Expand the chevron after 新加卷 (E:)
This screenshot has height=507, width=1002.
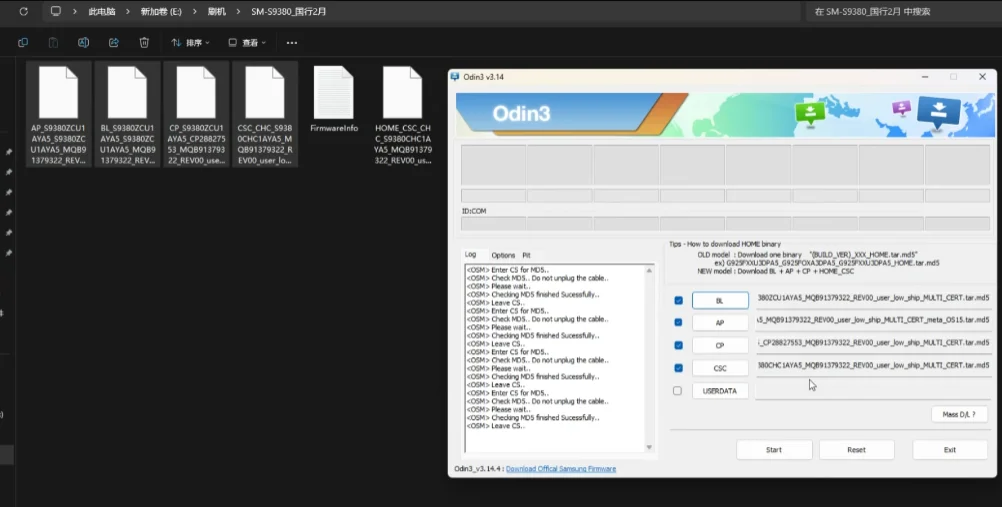[194, 12]
